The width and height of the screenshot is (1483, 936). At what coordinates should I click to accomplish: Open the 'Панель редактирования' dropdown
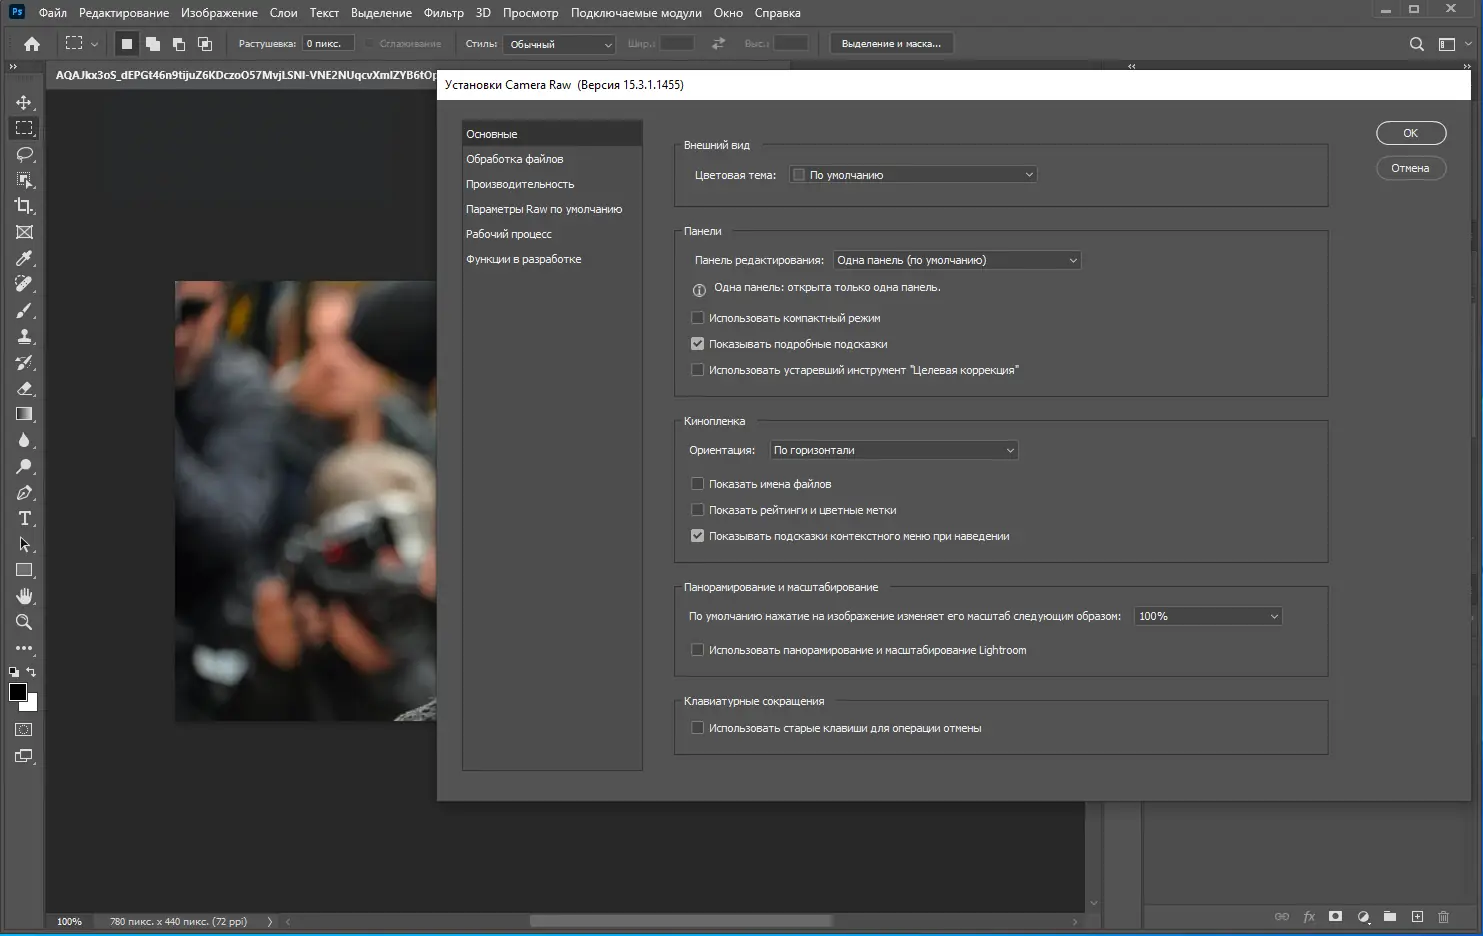point(957,260)
